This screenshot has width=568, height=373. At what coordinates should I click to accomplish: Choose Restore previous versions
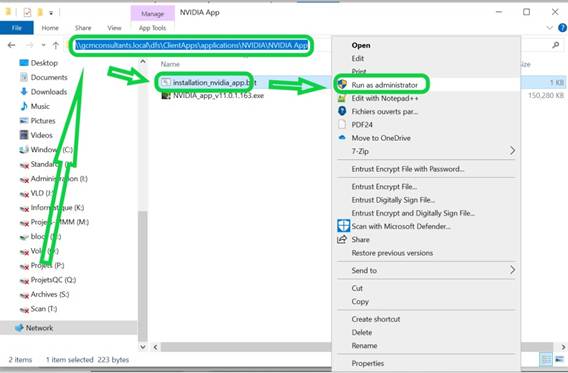point(392,253)
